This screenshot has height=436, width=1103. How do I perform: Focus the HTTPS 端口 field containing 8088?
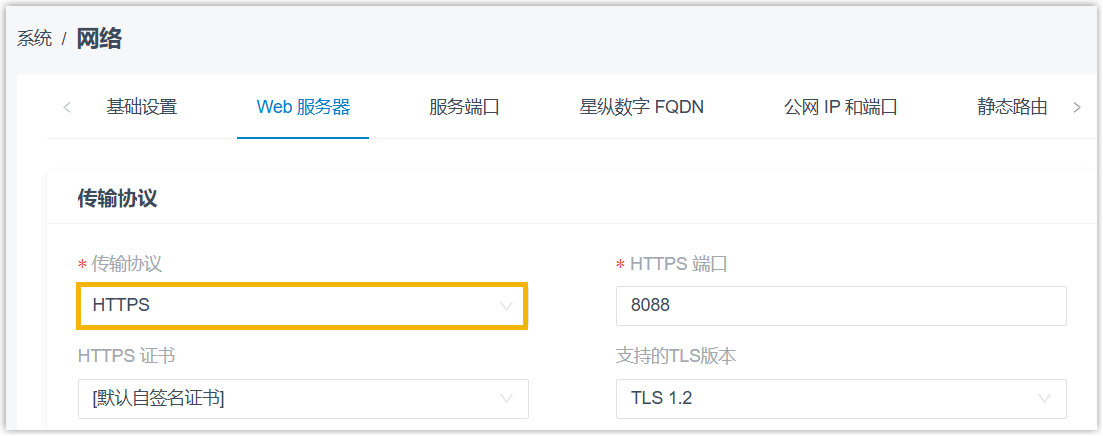tap(840, 306)
